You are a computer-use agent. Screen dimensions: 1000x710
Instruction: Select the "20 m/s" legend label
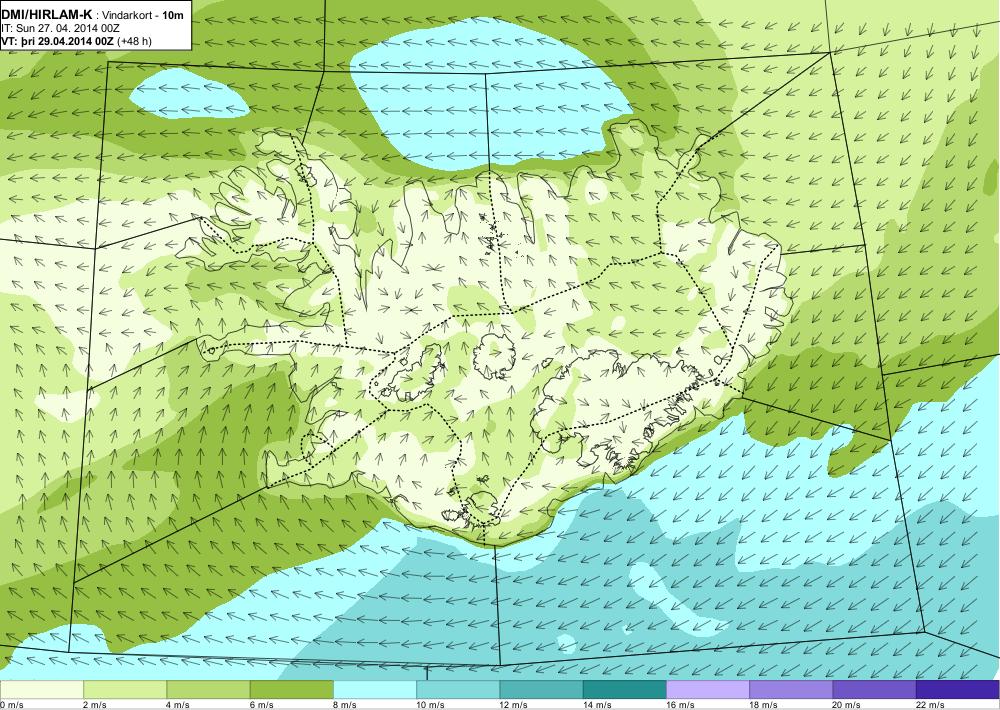pos(847,705)
